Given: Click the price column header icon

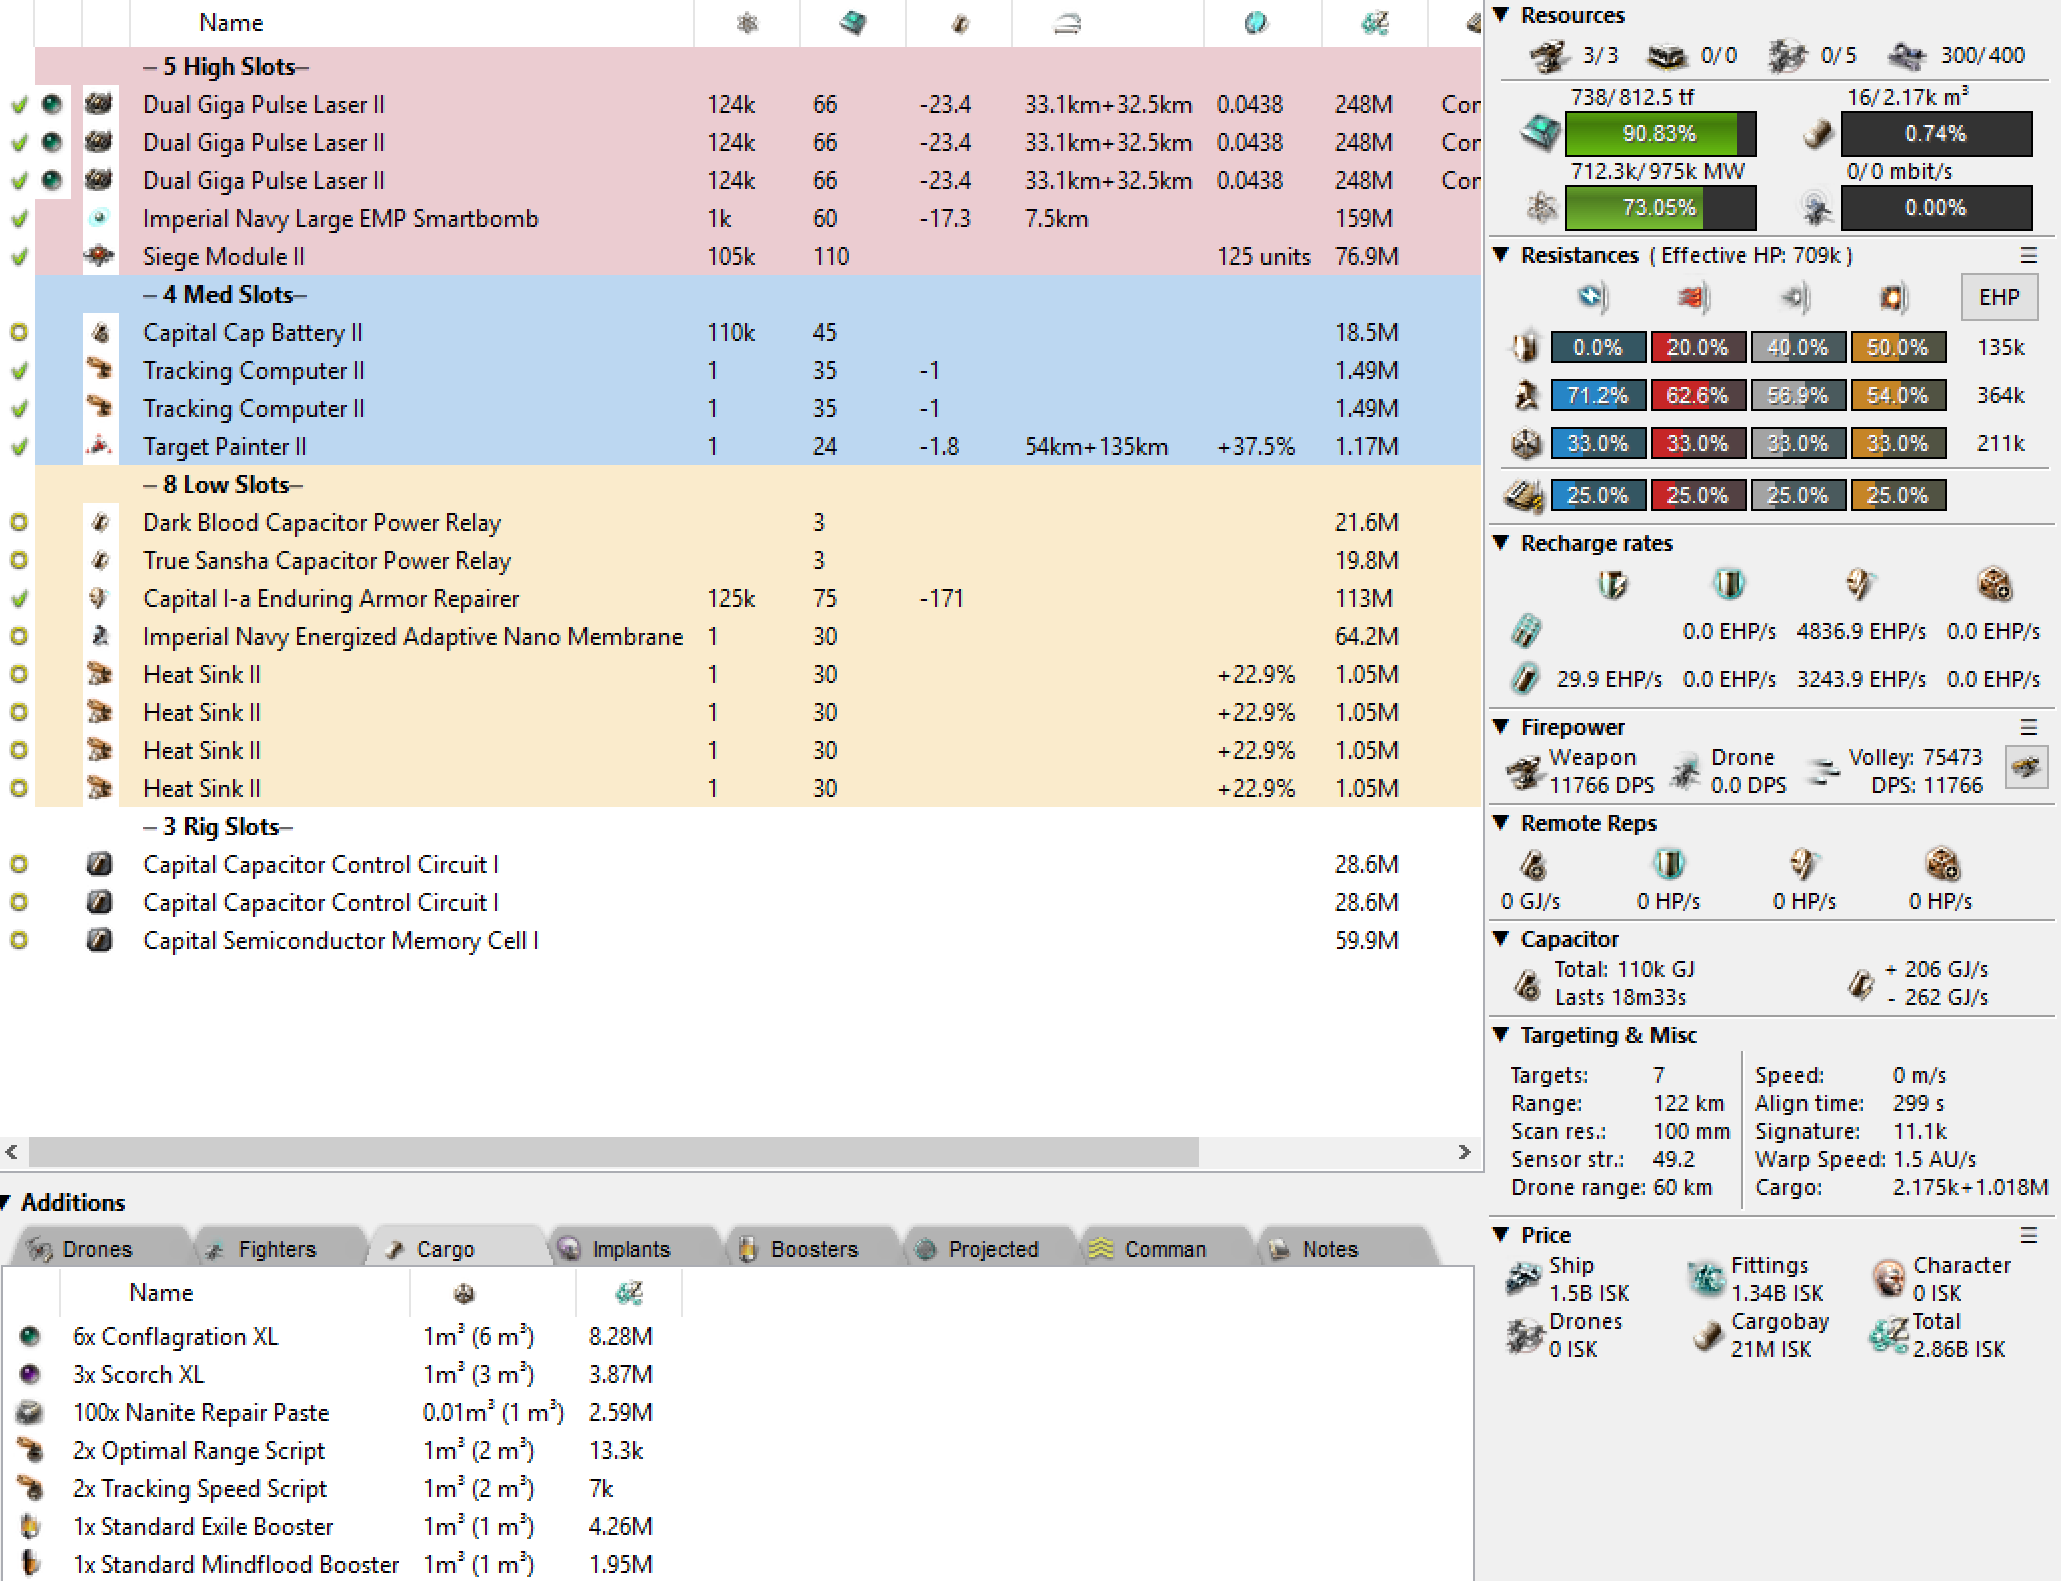Looking at the screenshot, I should (x=1374, y=22).
